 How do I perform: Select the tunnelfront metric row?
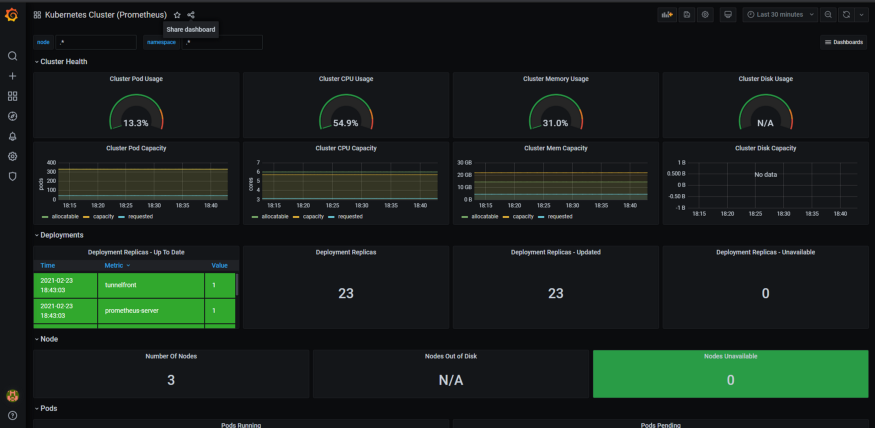pyautogui.click(x=134, y=285)
